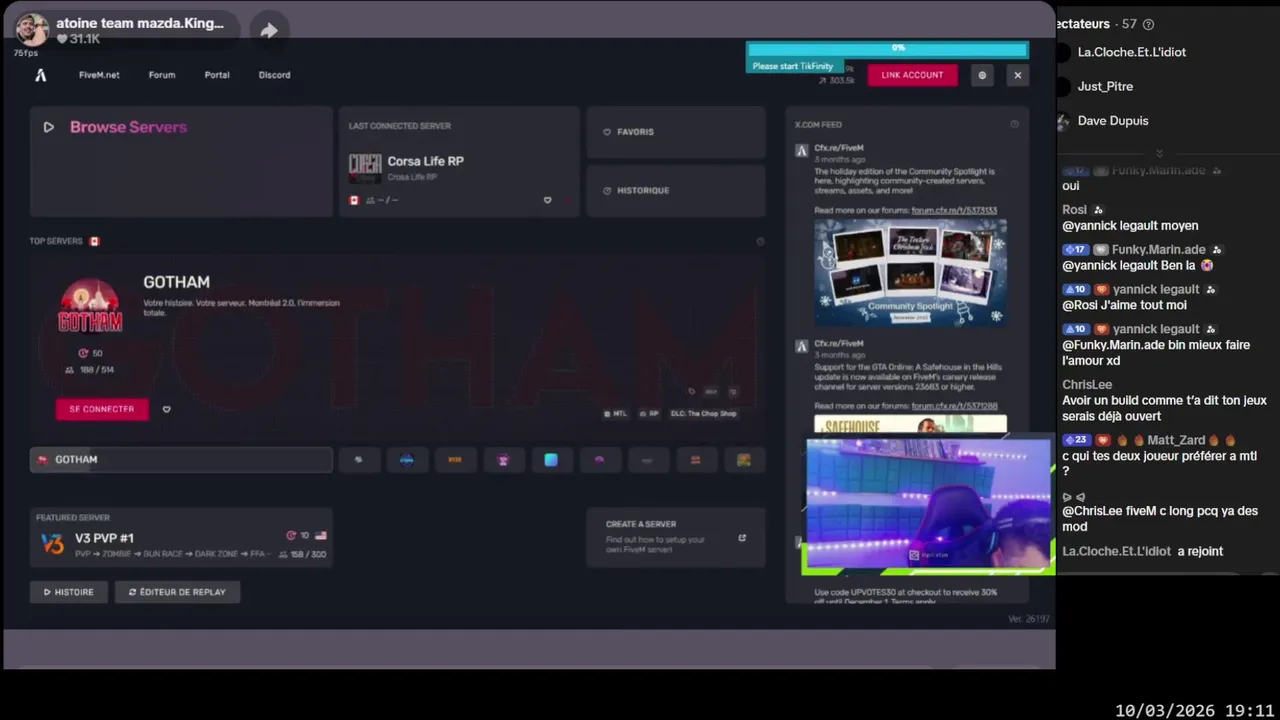The image size is (1280, 720).
Task: Click Funky.Marin.ade name above 'Ben la' message
Action: pos(1159,250)
